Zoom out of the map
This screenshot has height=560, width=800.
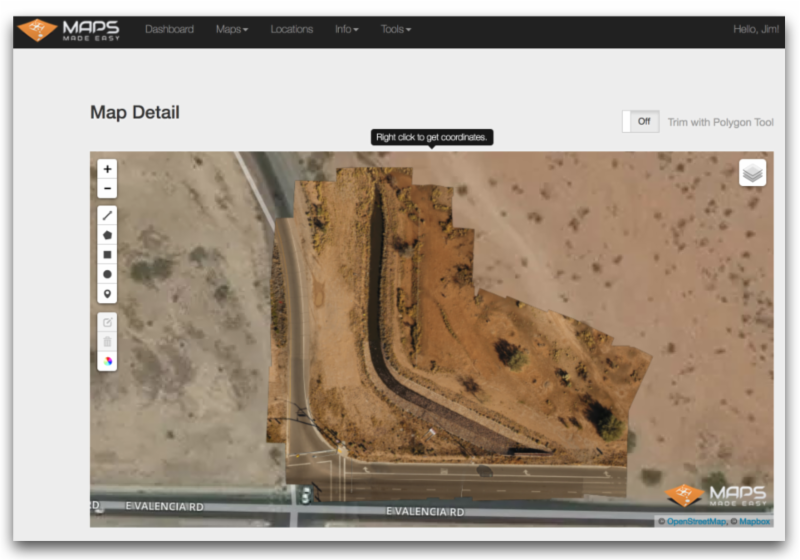(x=107, y=189)
